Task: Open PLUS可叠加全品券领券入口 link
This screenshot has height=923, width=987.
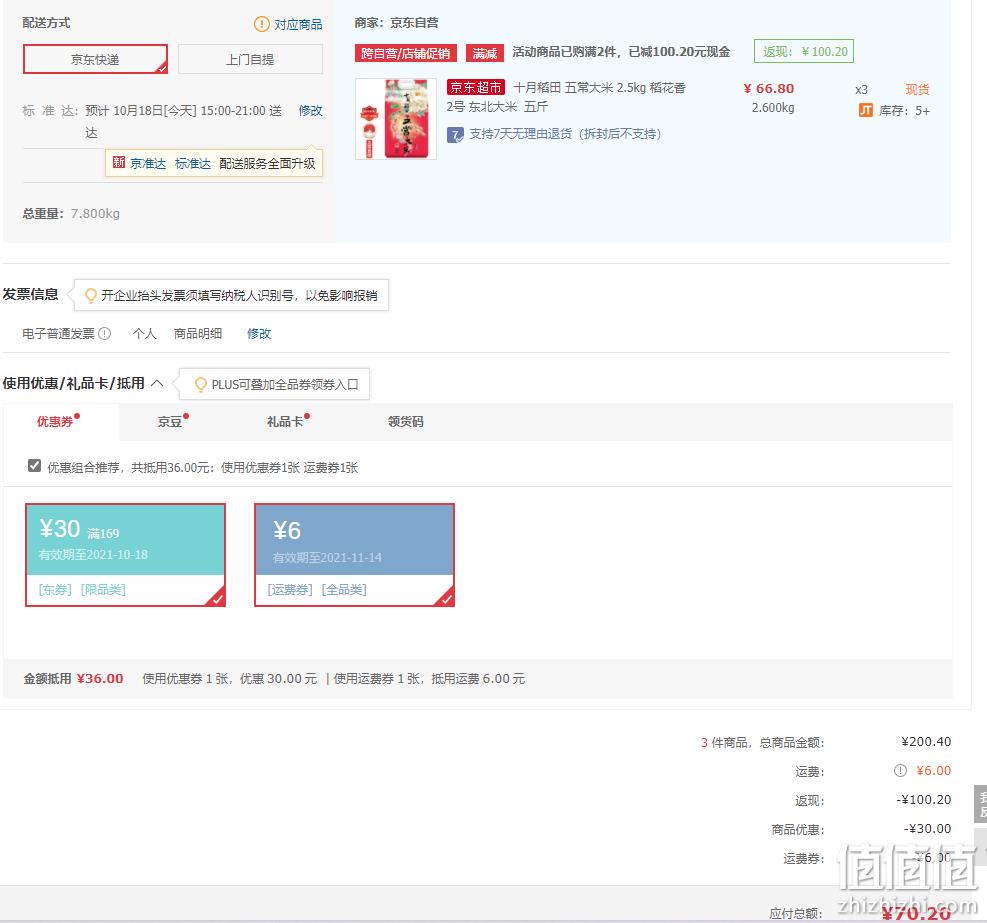Action: pos(285,384)
